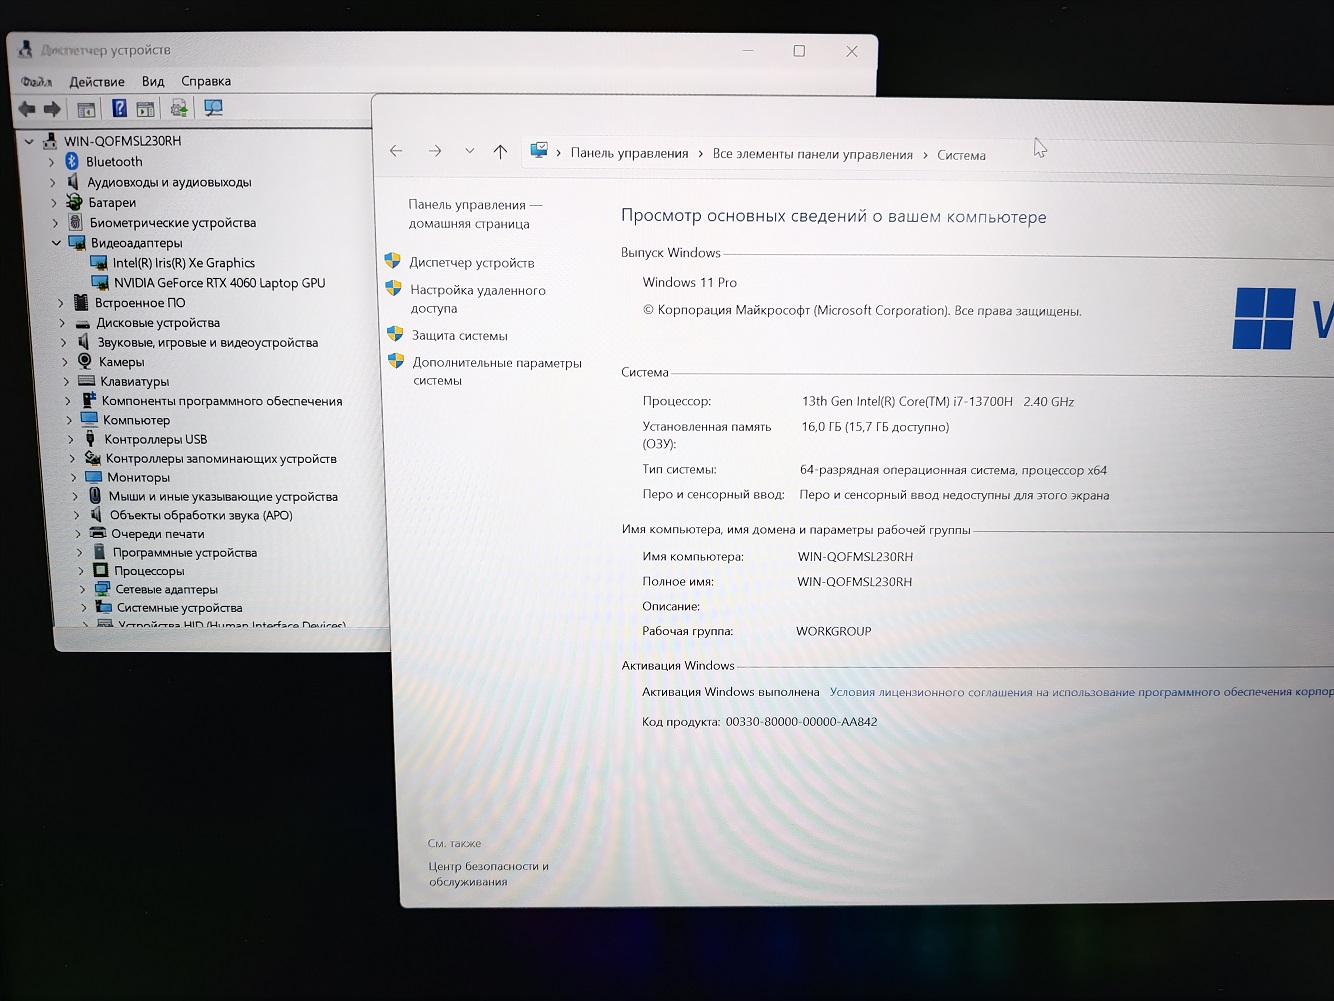Go up one level with the up arrow
This screenshot has height=1001, width=1334.
pos(501,151)
